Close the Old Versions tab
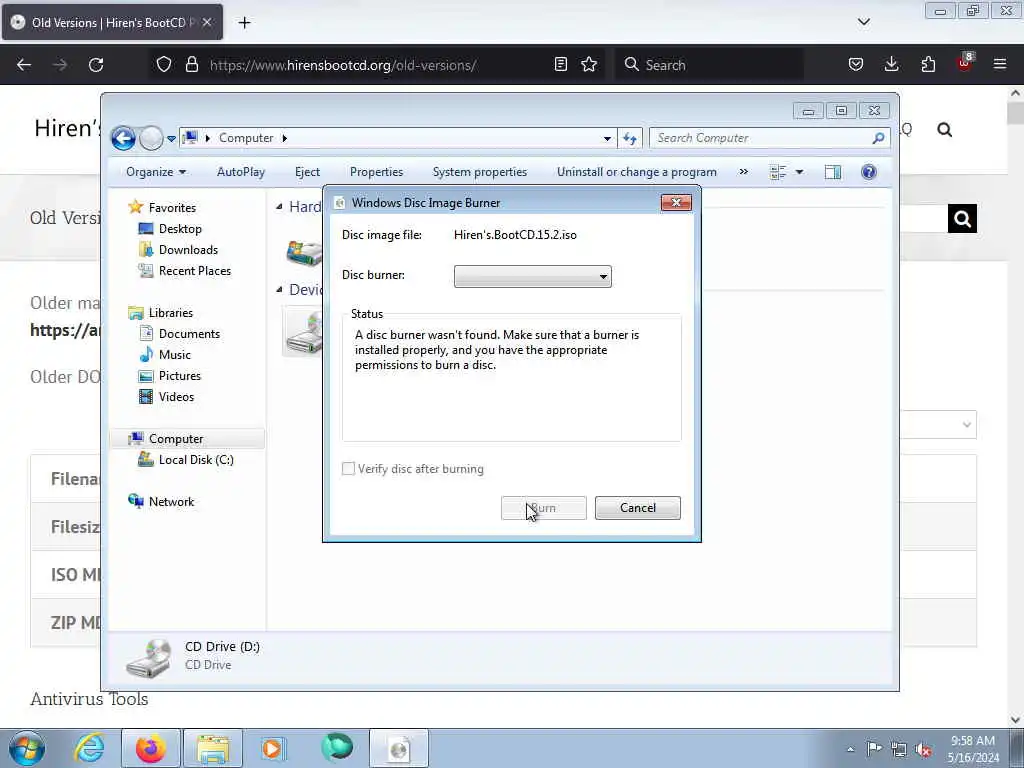This screenshot has width=1024, height=768. pos(207,22)
